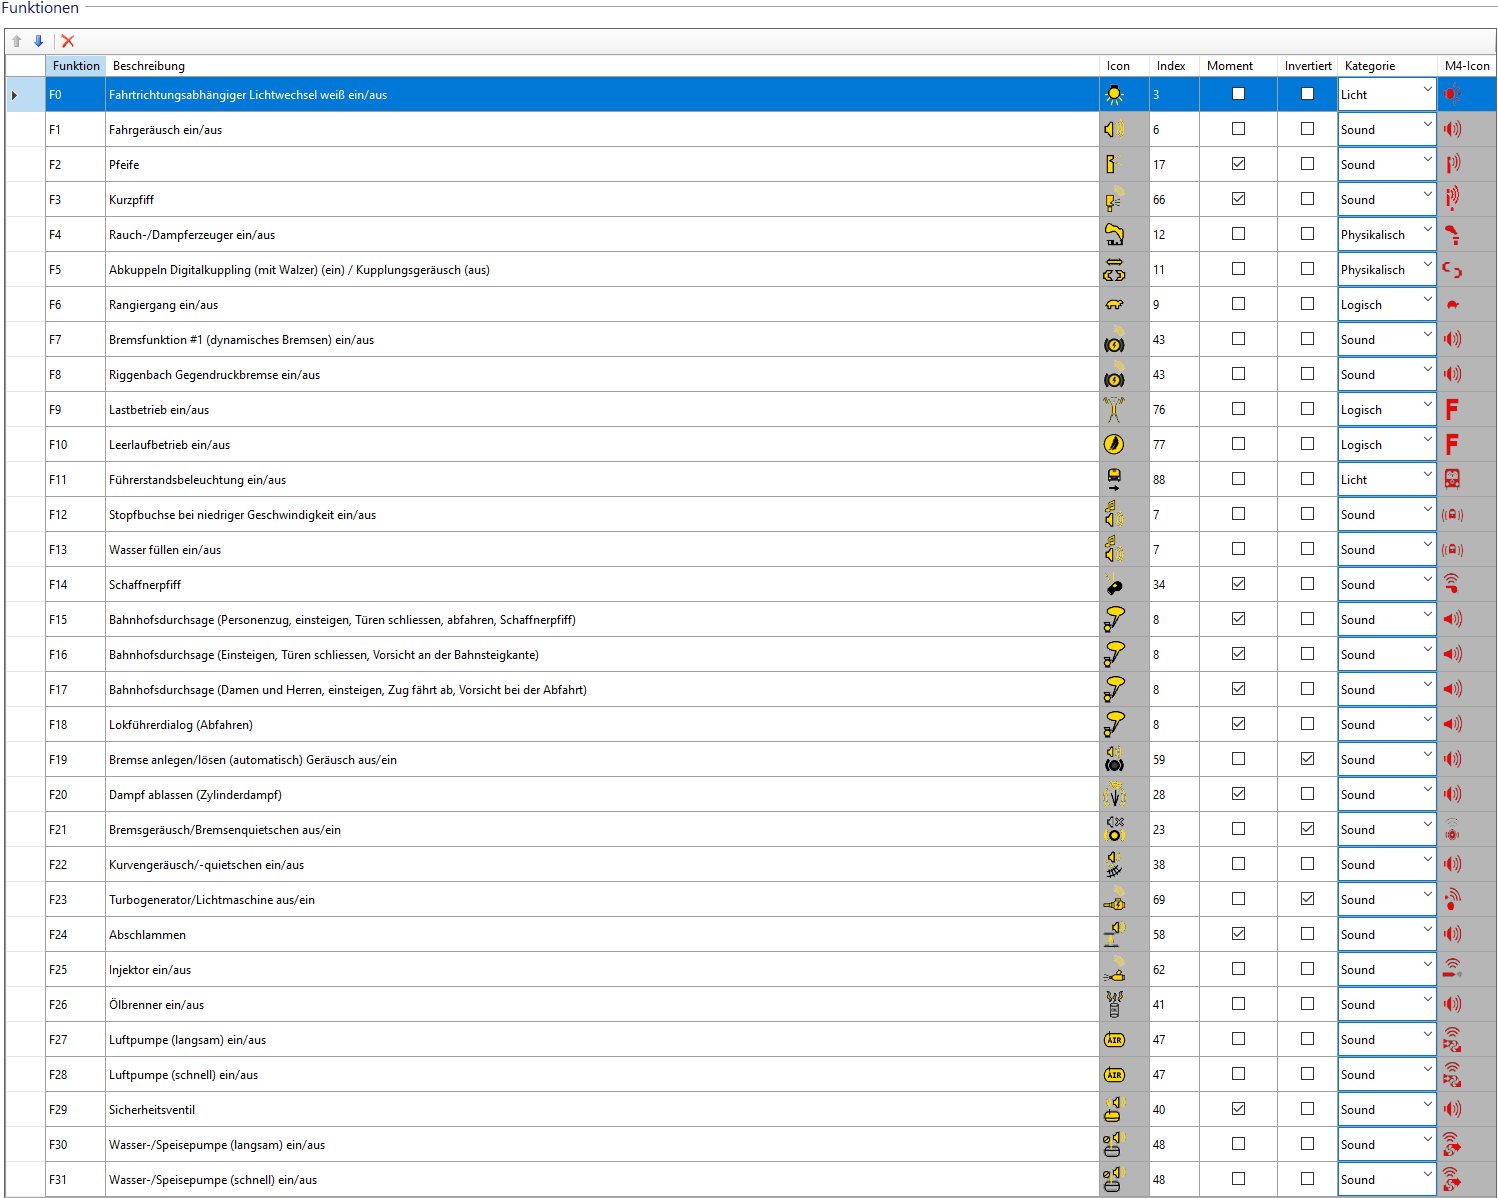
Task: Click the red delete X icon
Action: pos(68,41)
